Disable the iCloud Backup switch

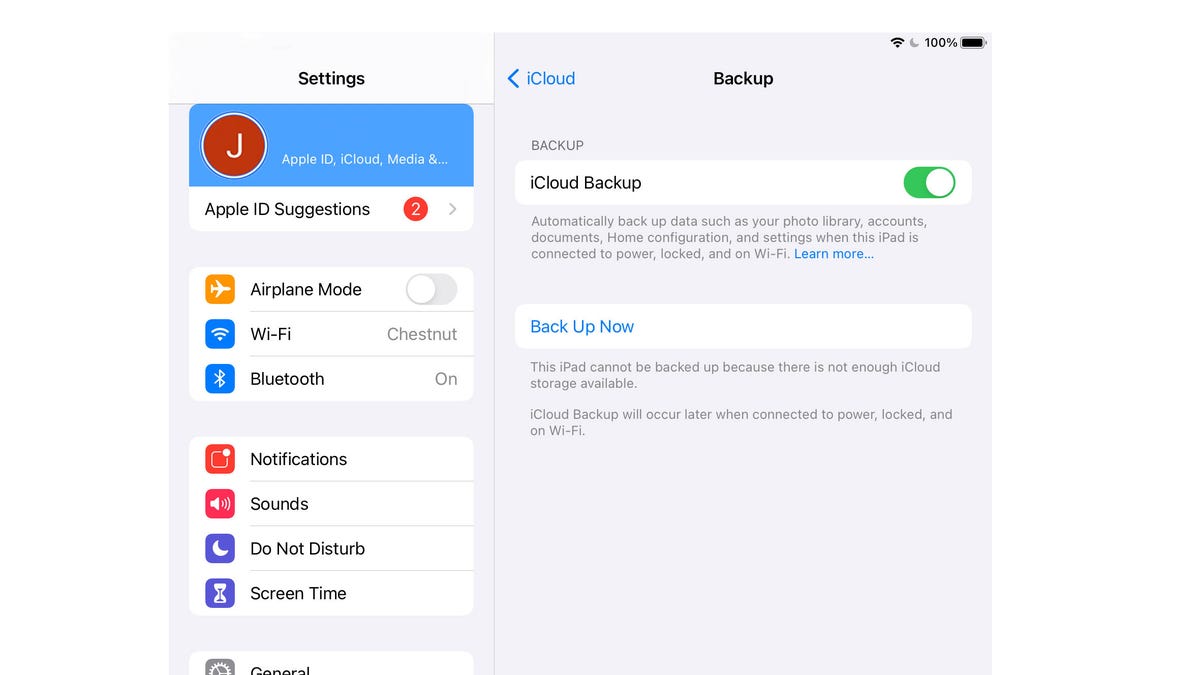click(x=929, y=183)
